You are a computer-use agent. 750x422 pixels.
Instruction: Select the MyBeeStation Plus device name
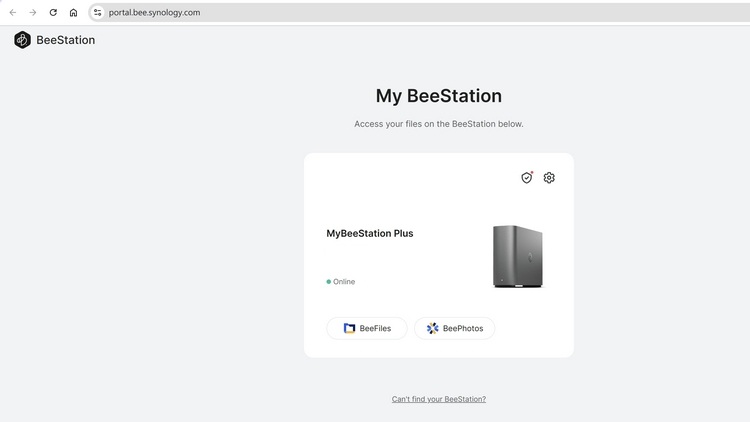point(370,233)
